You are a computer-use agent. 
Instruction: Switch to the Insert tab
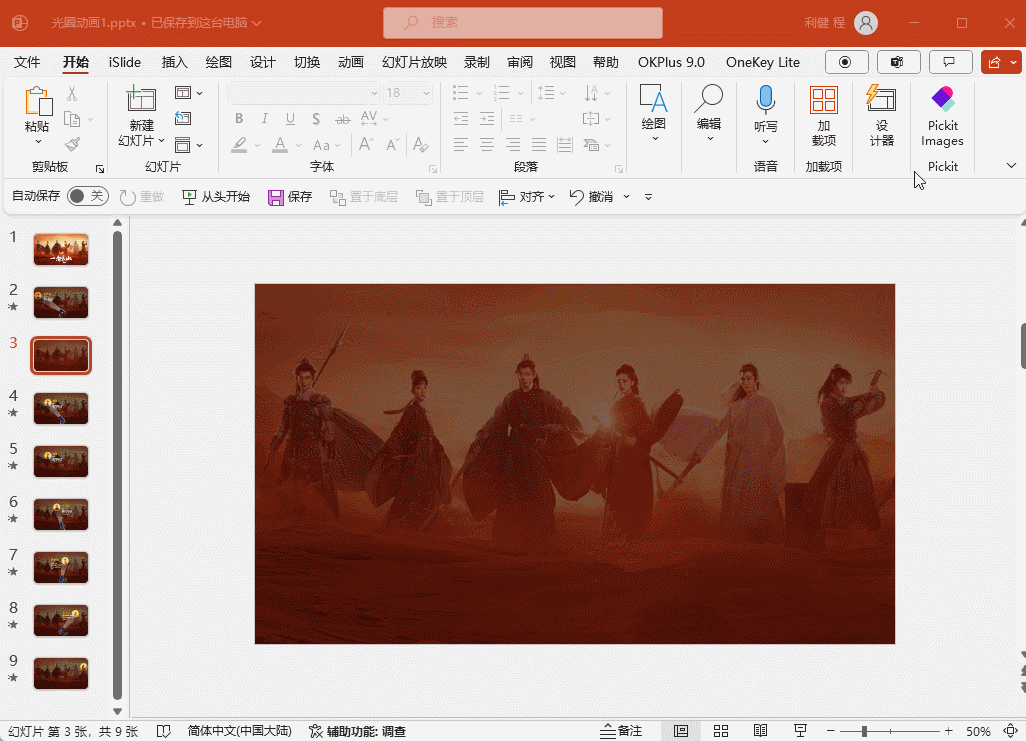(x=174, y=62)
